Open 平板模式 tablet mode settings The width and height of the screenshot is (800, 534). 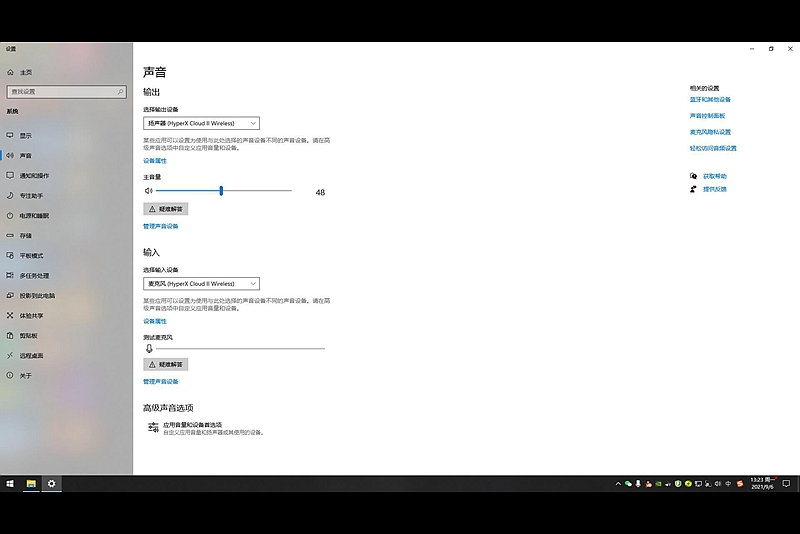click(31, 256)
